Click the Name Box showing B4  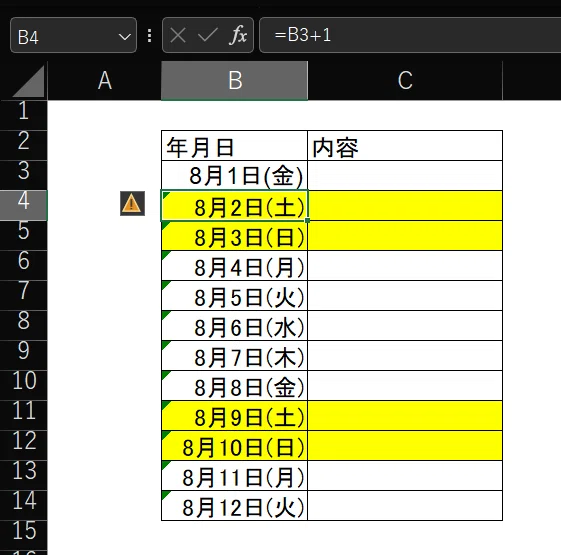[x=73, y=35]
